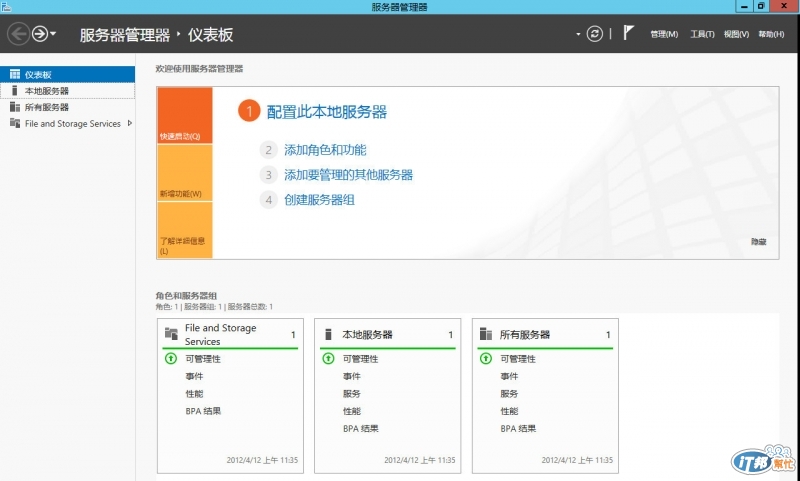Open the 管理(M) menu
The image size is (800, 481).
(x=664, y=34)
